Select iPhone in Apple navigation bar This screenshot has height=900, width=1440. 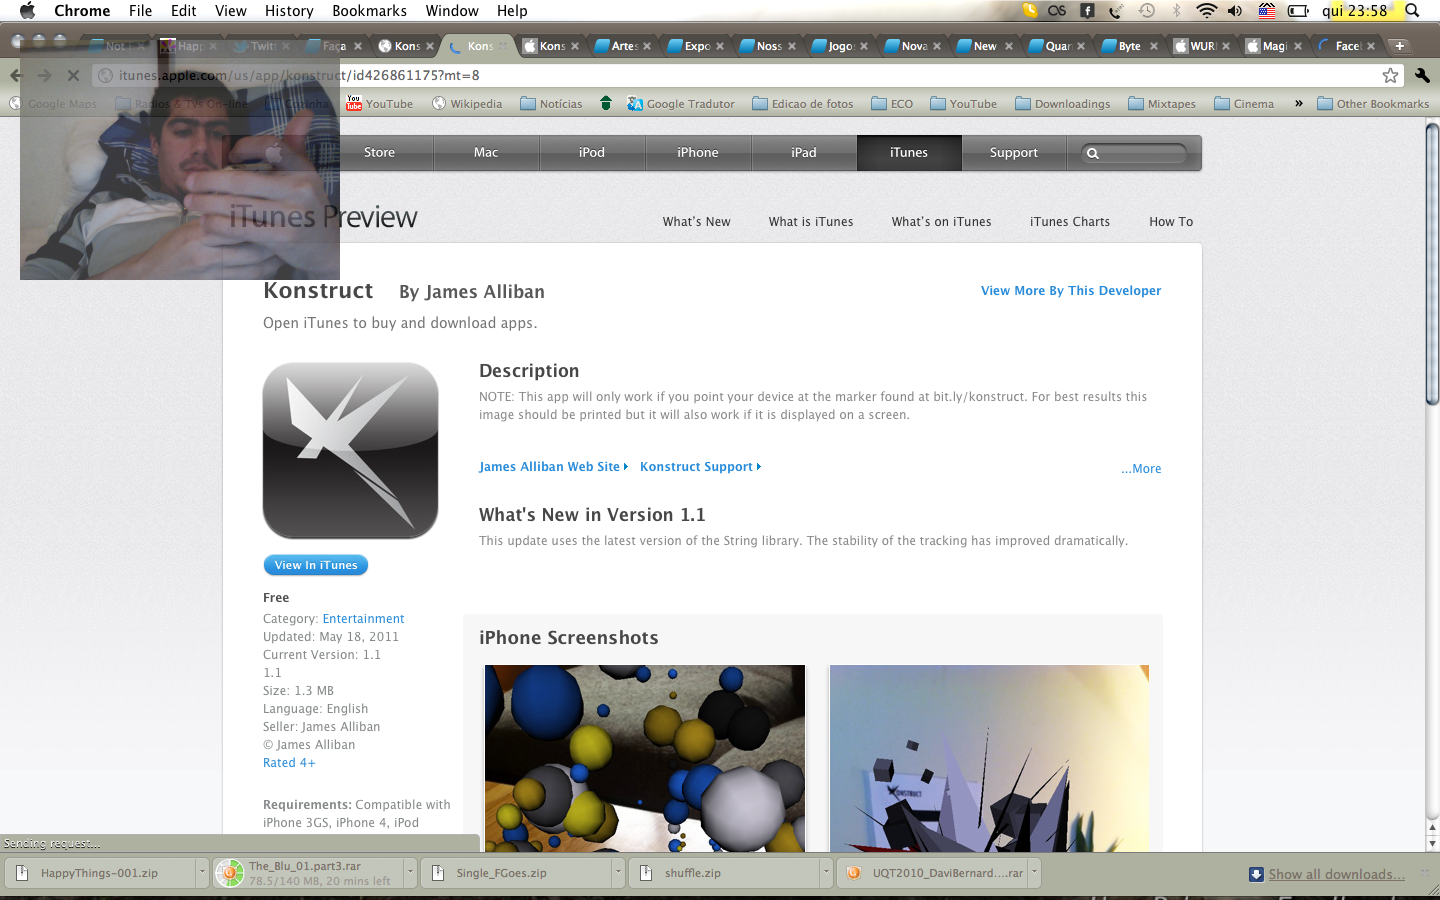[698, 153]
